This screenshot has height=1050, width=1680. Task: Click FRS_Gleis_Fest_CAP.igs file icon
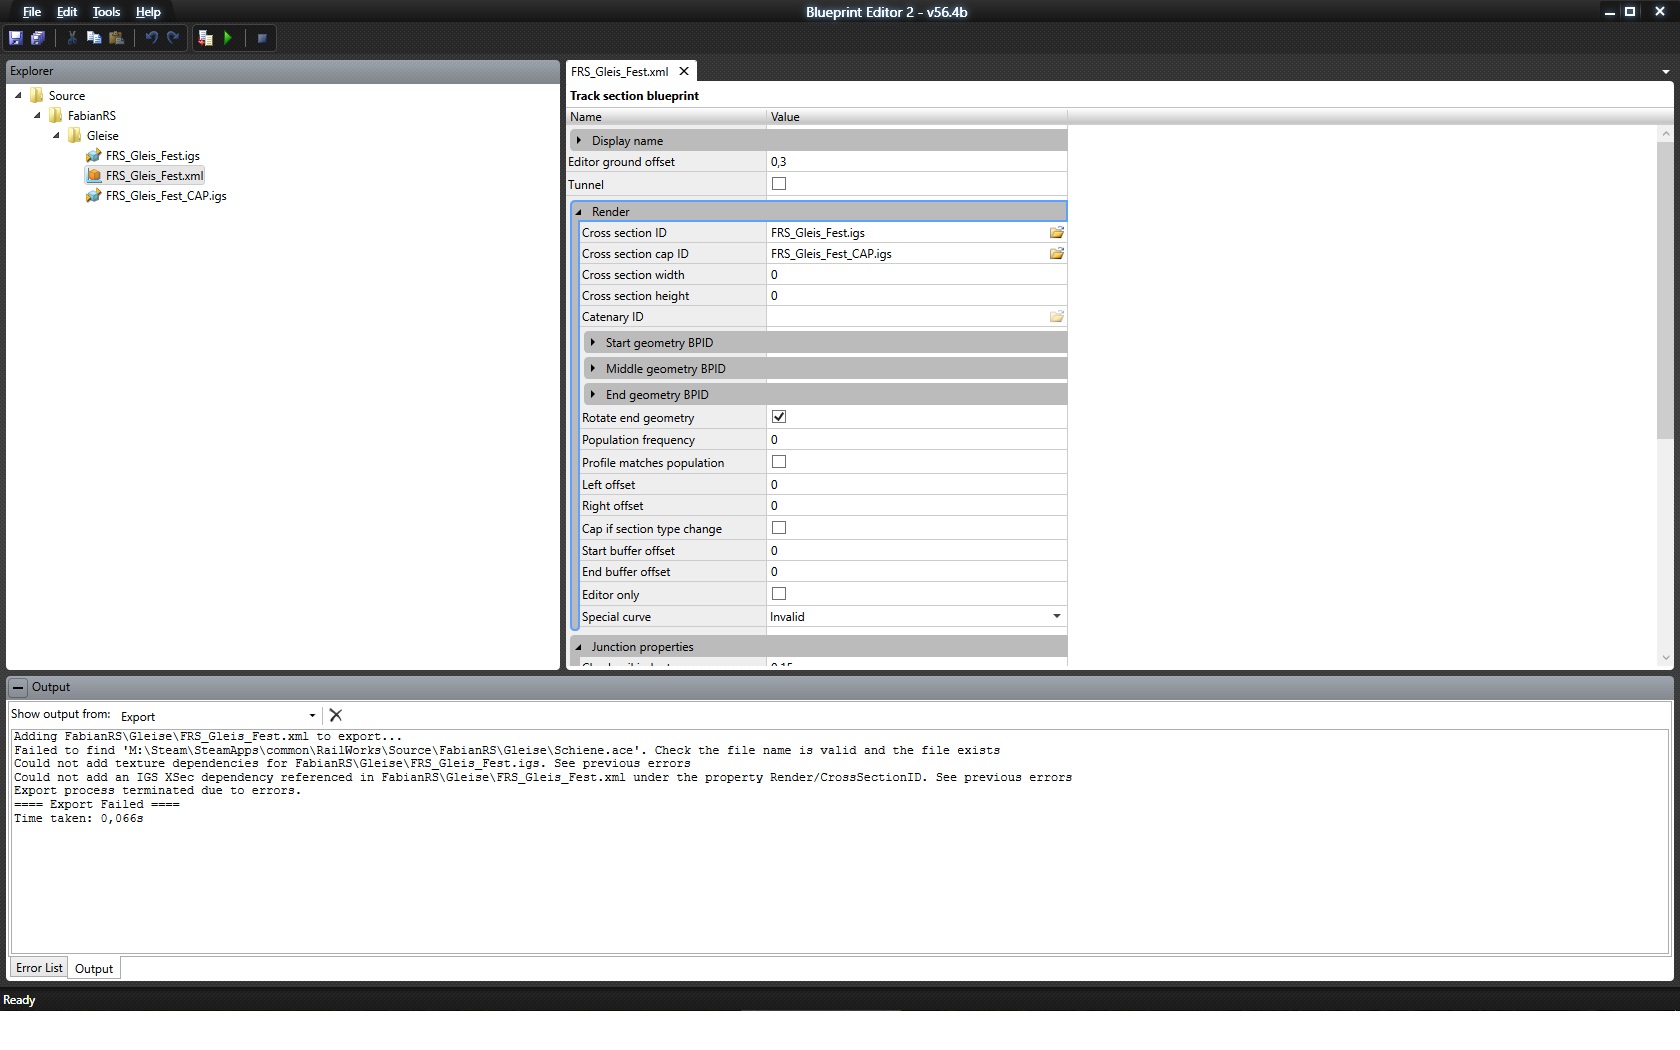click(93, 196)
